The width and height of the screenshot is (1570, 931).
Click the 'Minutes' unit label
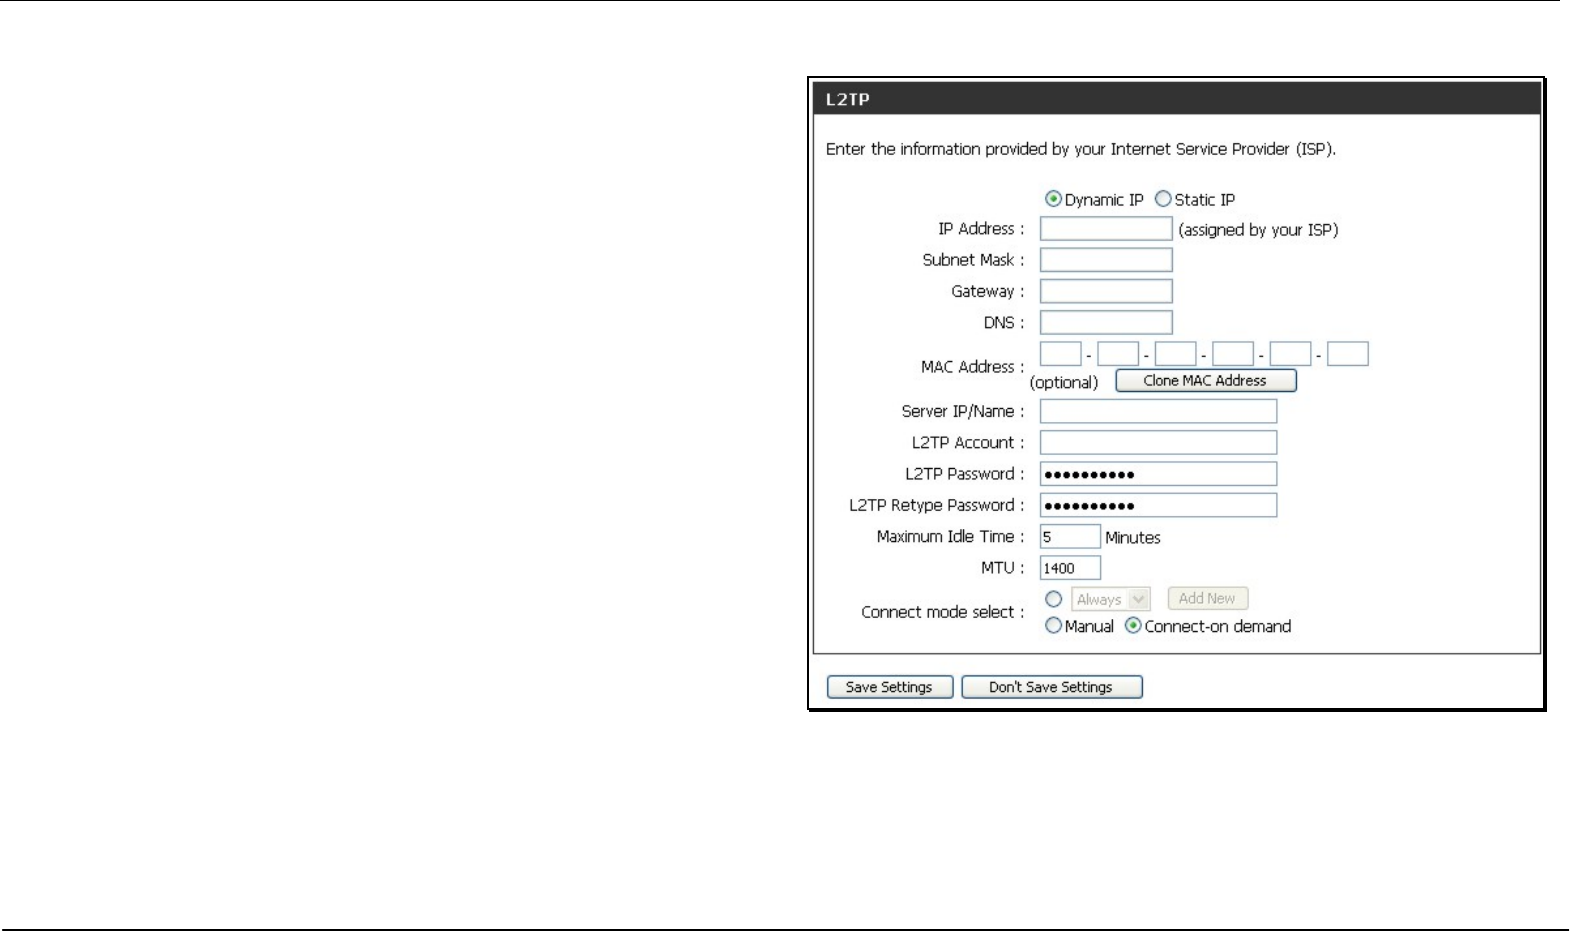click(1133, 538)
